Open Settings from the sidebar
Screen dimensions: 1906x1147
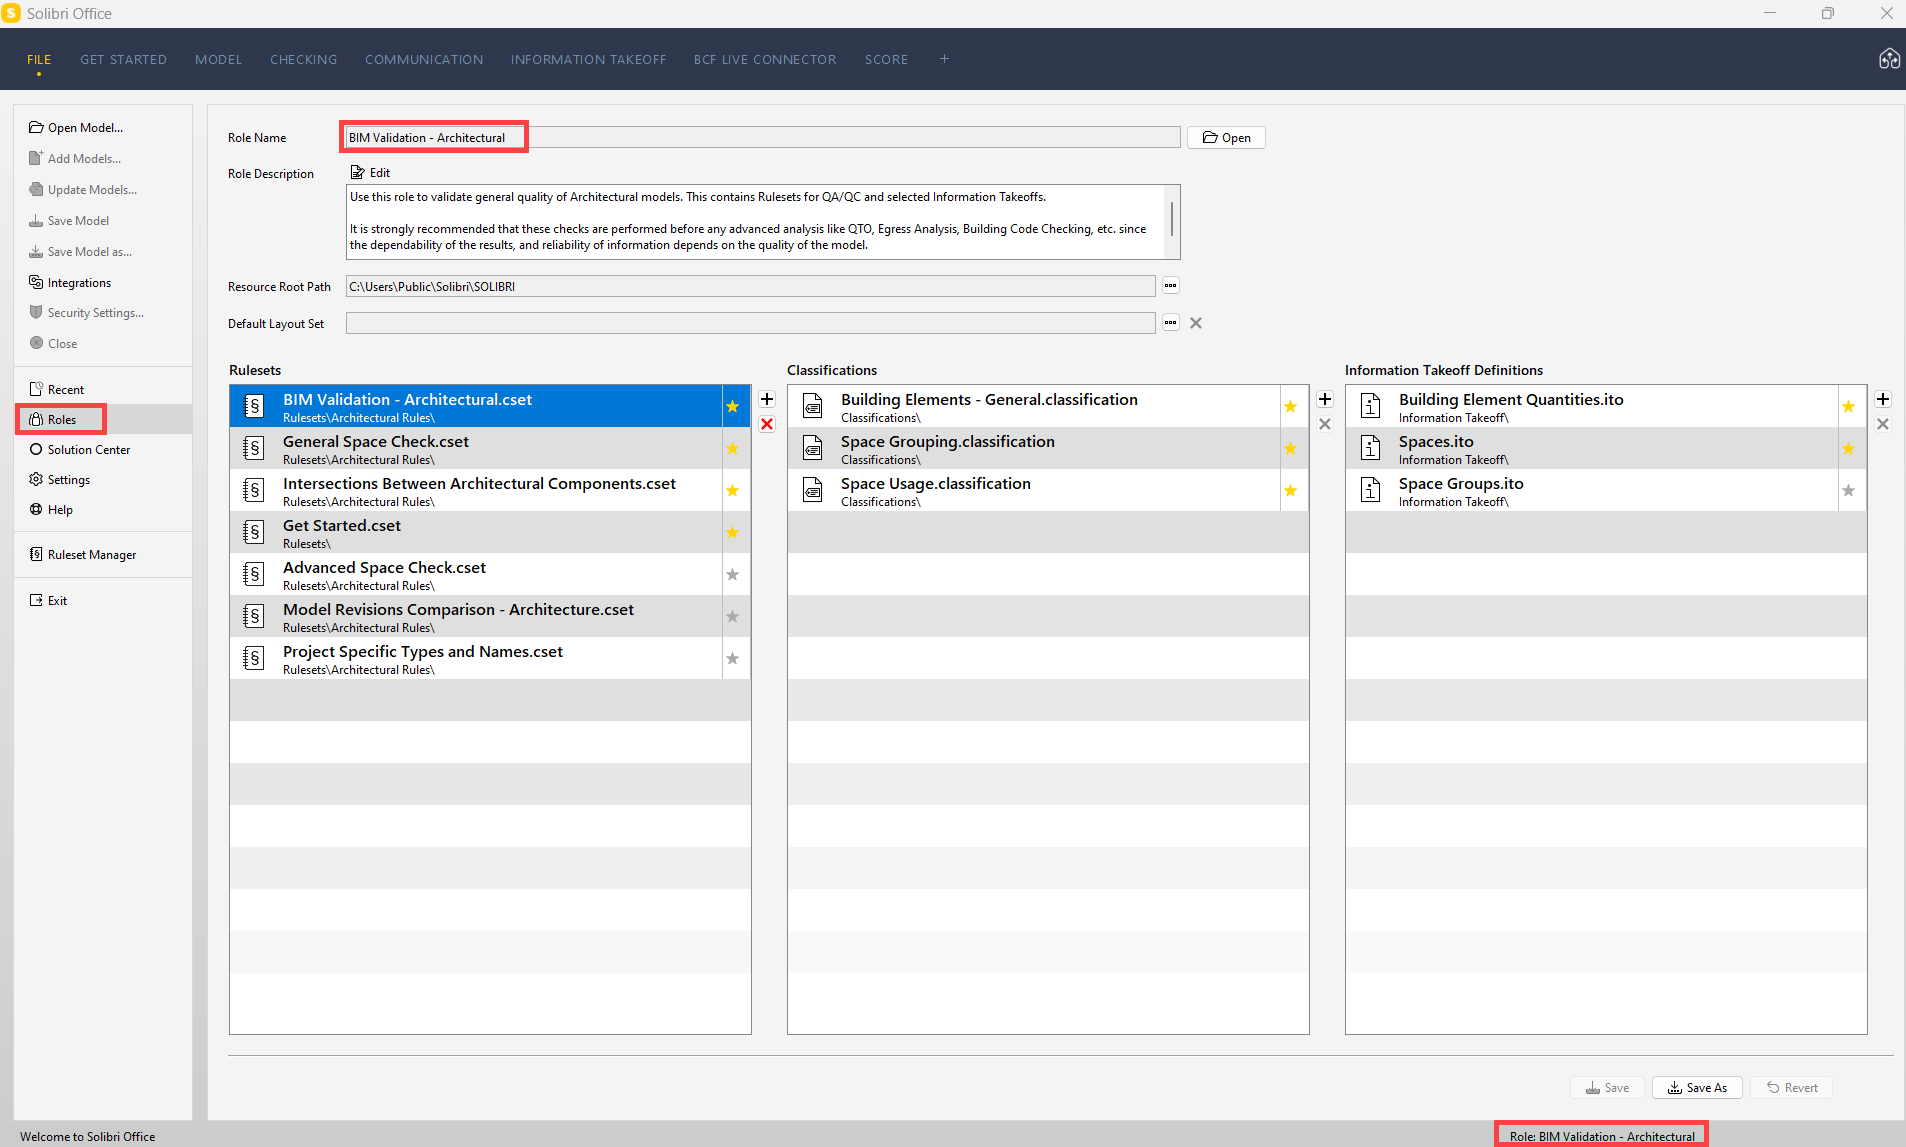[x=68, y=479]
